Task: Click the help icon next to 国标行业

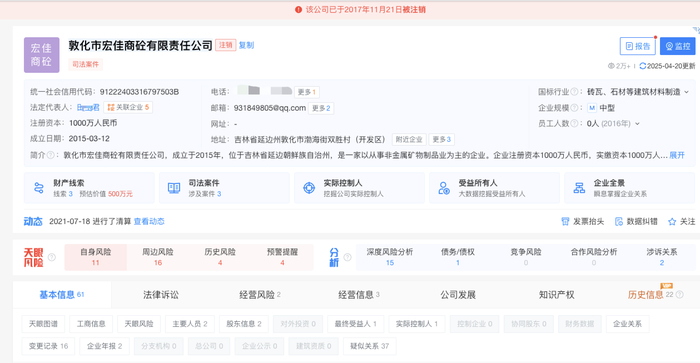Action: [x=575, y=92]
